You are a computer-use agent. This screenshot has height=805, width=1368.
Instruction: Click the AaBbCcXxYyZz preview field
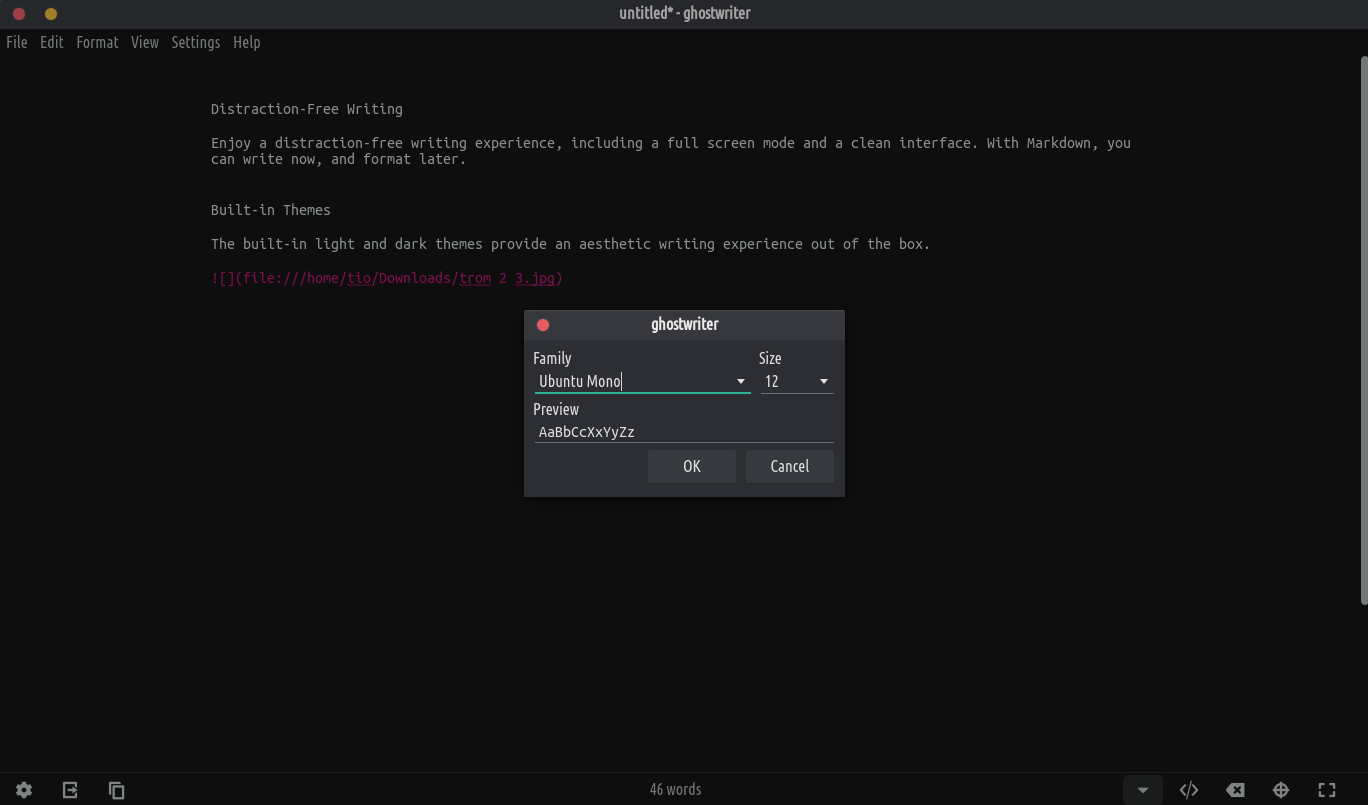point(684,432)
